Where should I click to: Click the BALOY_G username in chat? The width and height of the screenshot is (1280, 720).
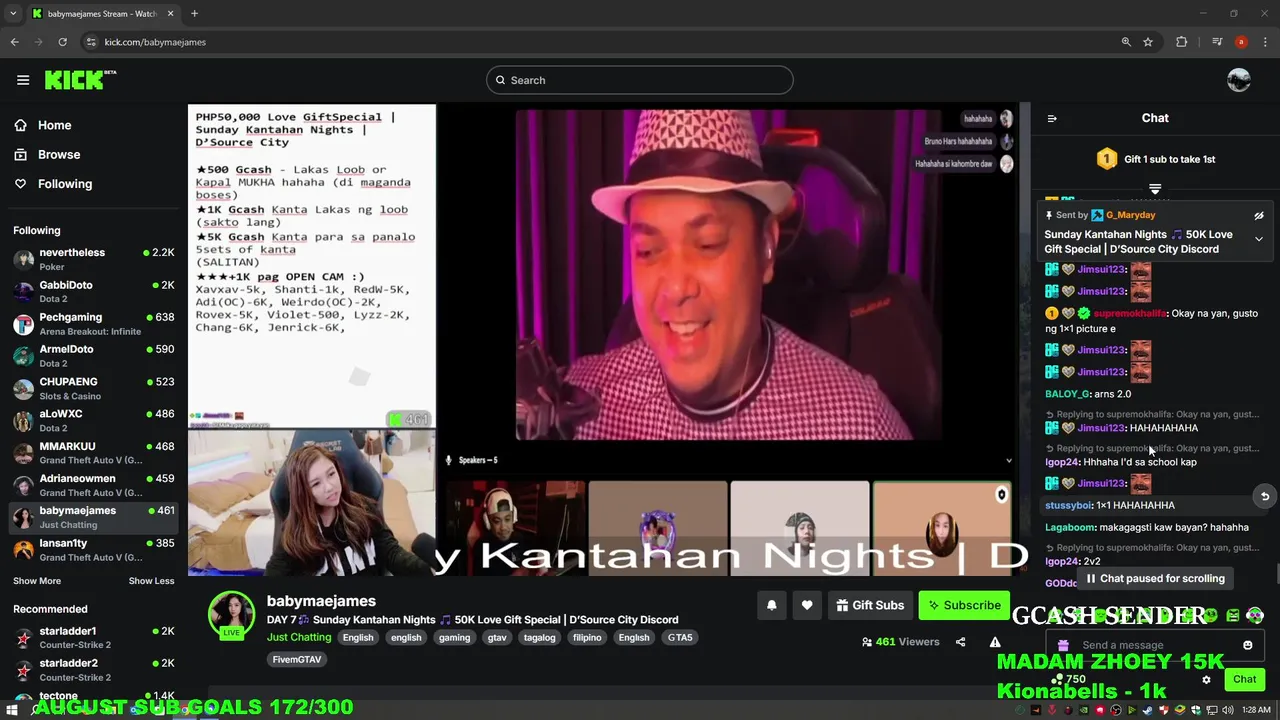click(1067, 394)
